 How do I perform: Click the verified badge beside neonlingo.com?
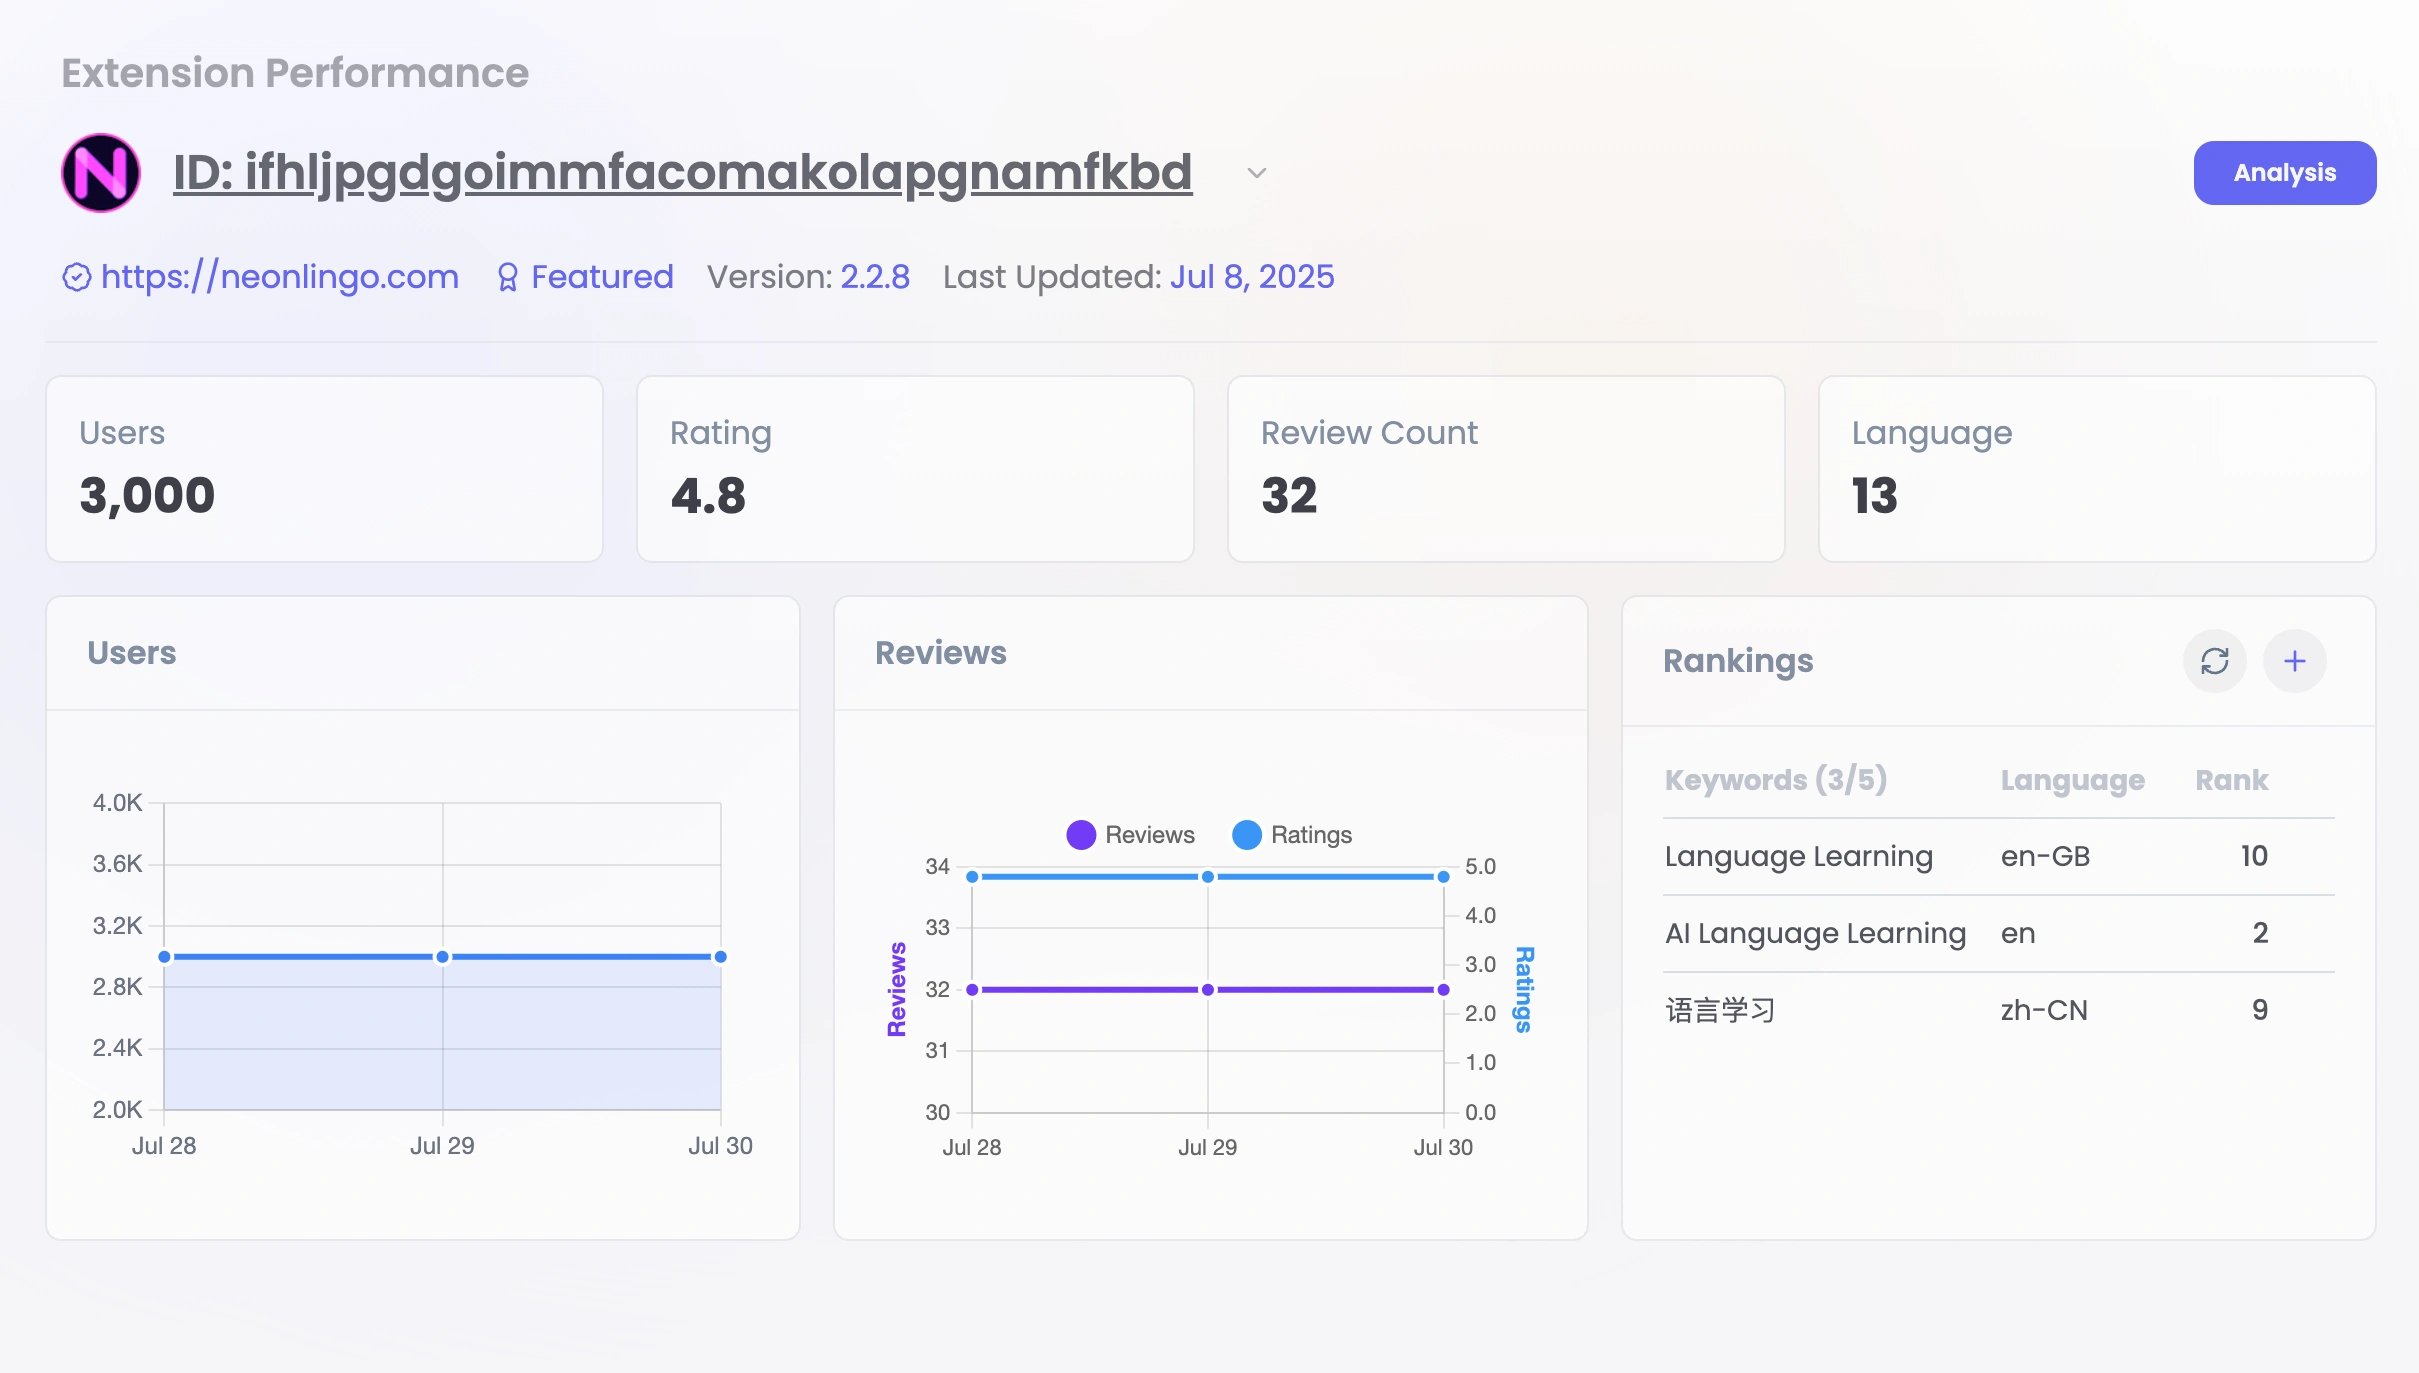click(x=77, y=277)
